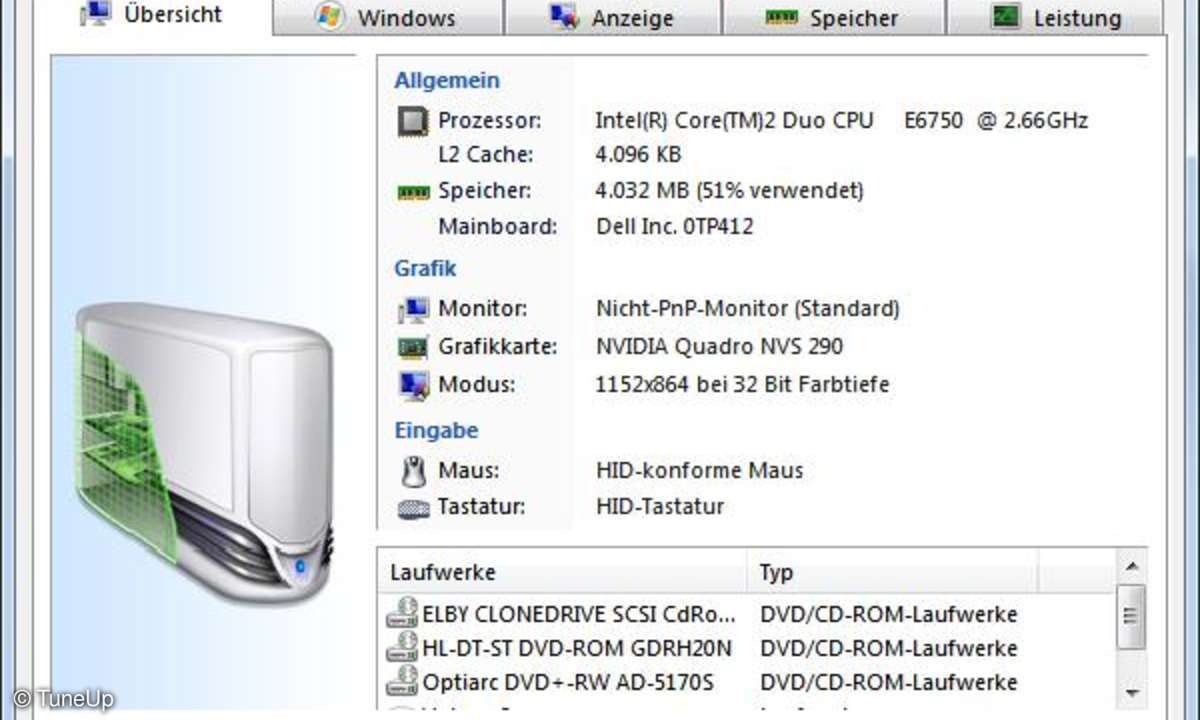Click the Mainboard: label
1200x720 pixels.
(x=497, y=226)
